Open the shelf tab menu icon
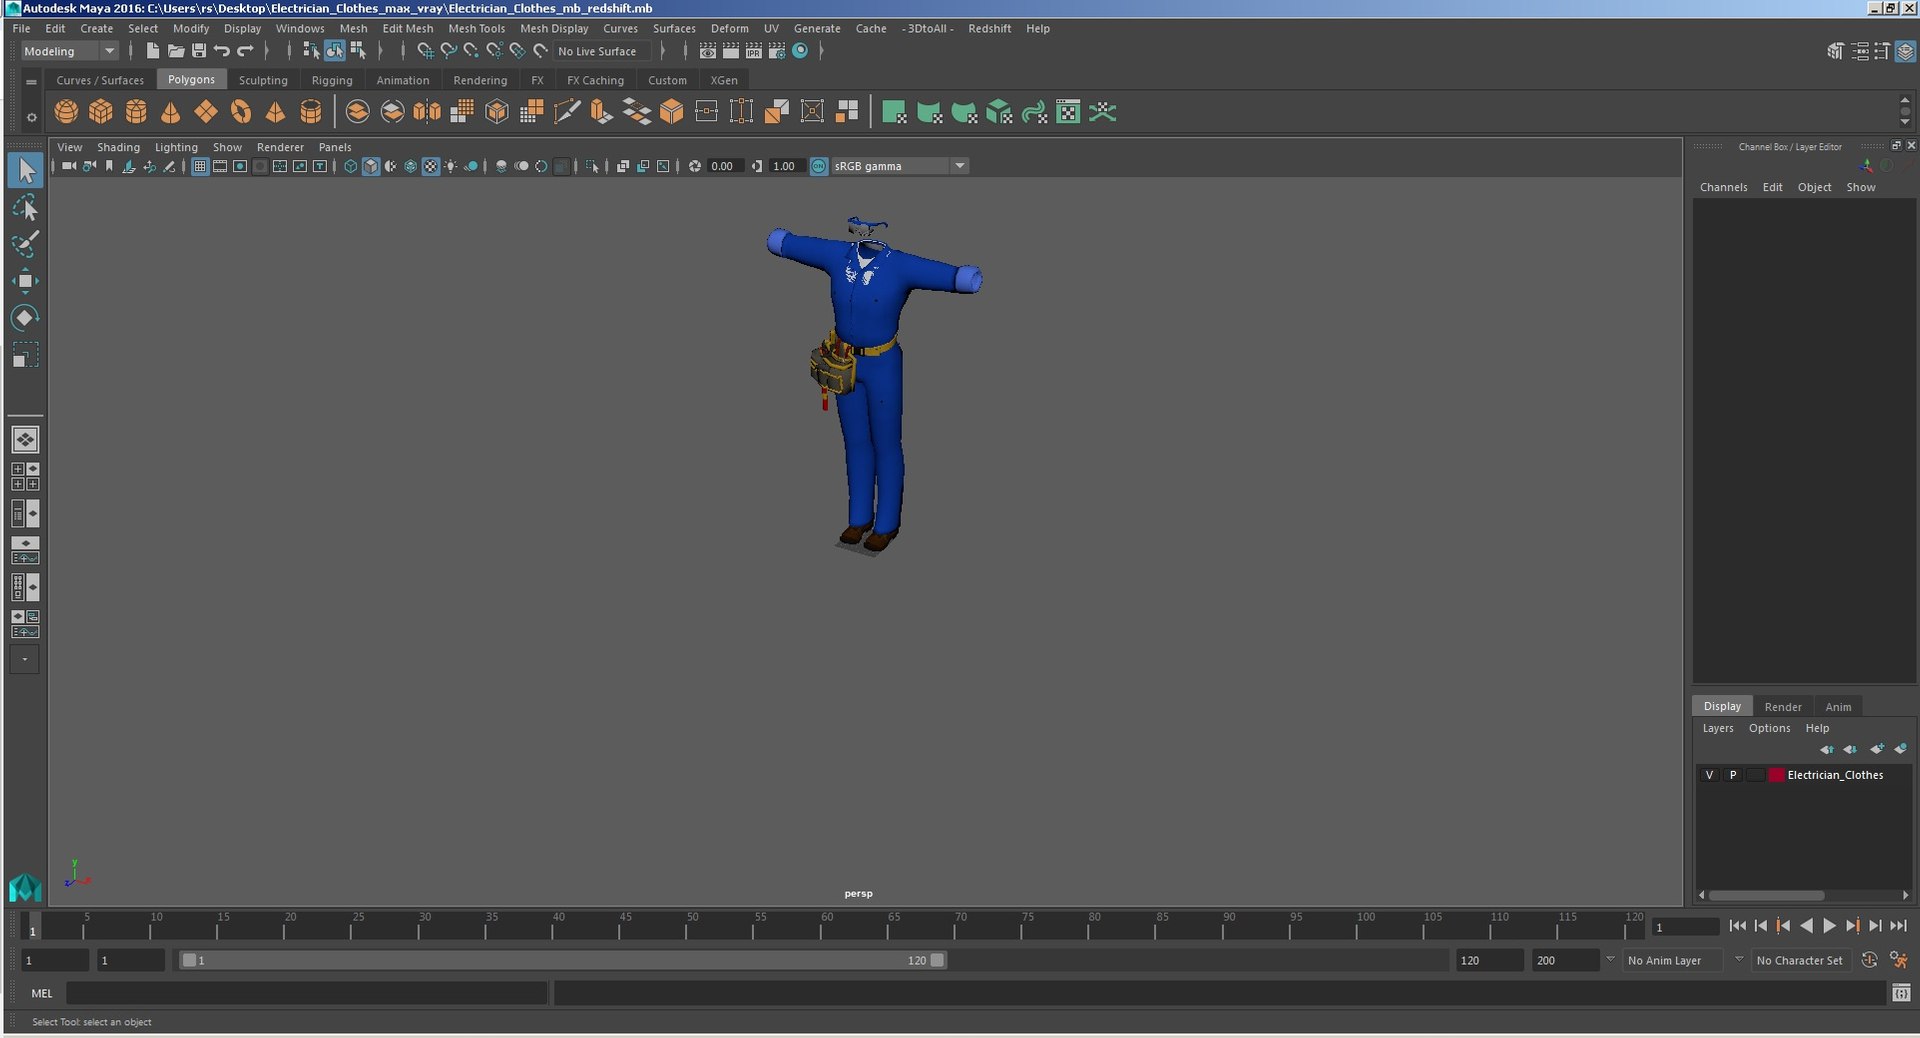The image size is (1920, 1038). pyautogui.click(x=31, y=81)
